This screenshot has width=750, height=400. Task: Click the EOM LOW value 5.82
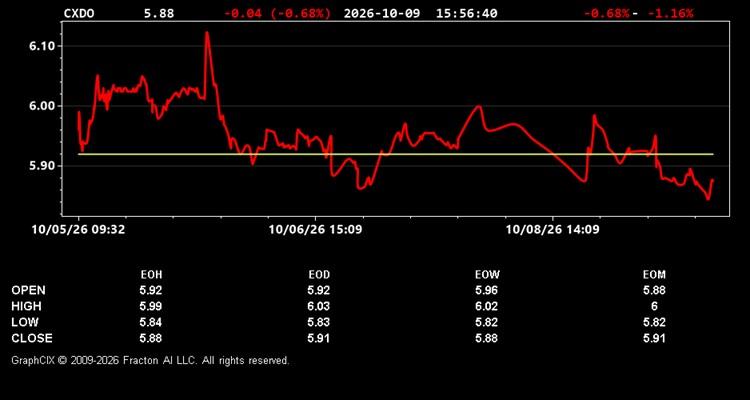[654, 322]
